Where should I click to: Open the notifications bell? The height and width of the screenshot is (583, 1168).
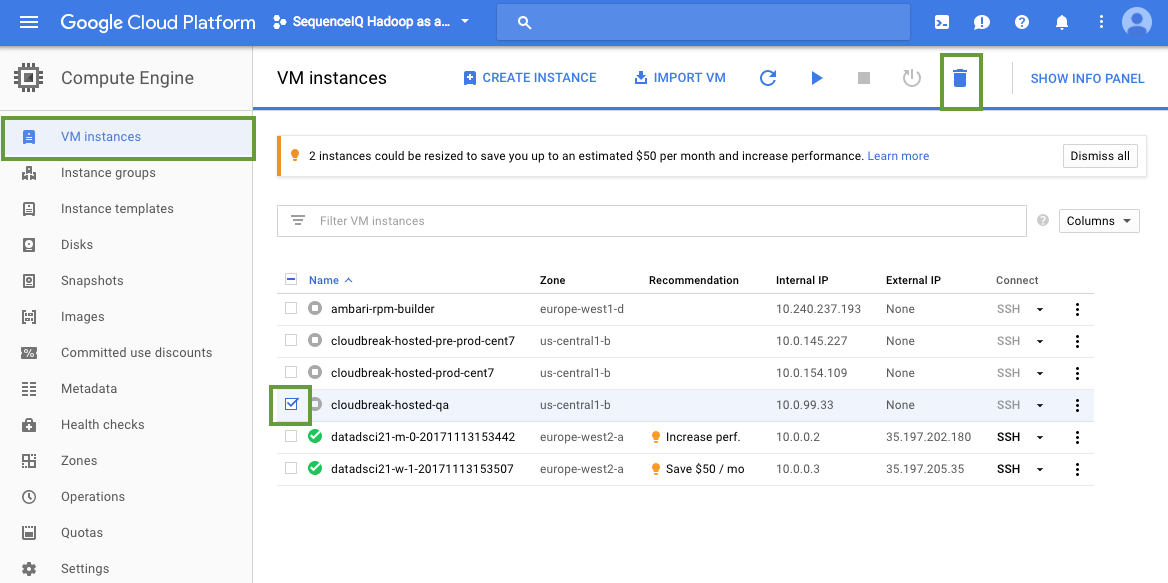[1062, 22]
